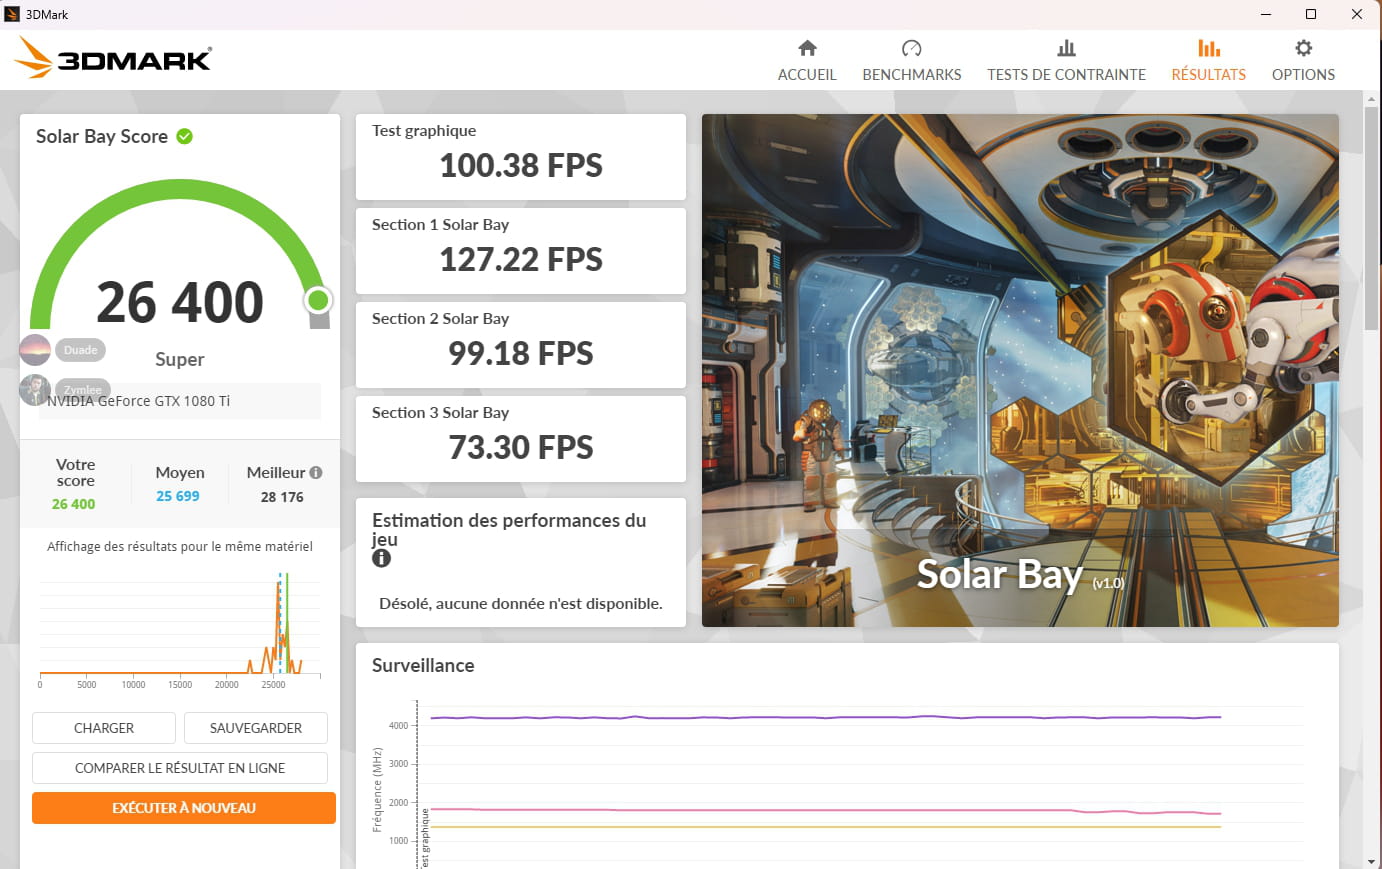Click COMPARER LE RÉSULTAT EN LIGNE button
The height and width of the screenshot is (869, 1382).
point(180,768)
